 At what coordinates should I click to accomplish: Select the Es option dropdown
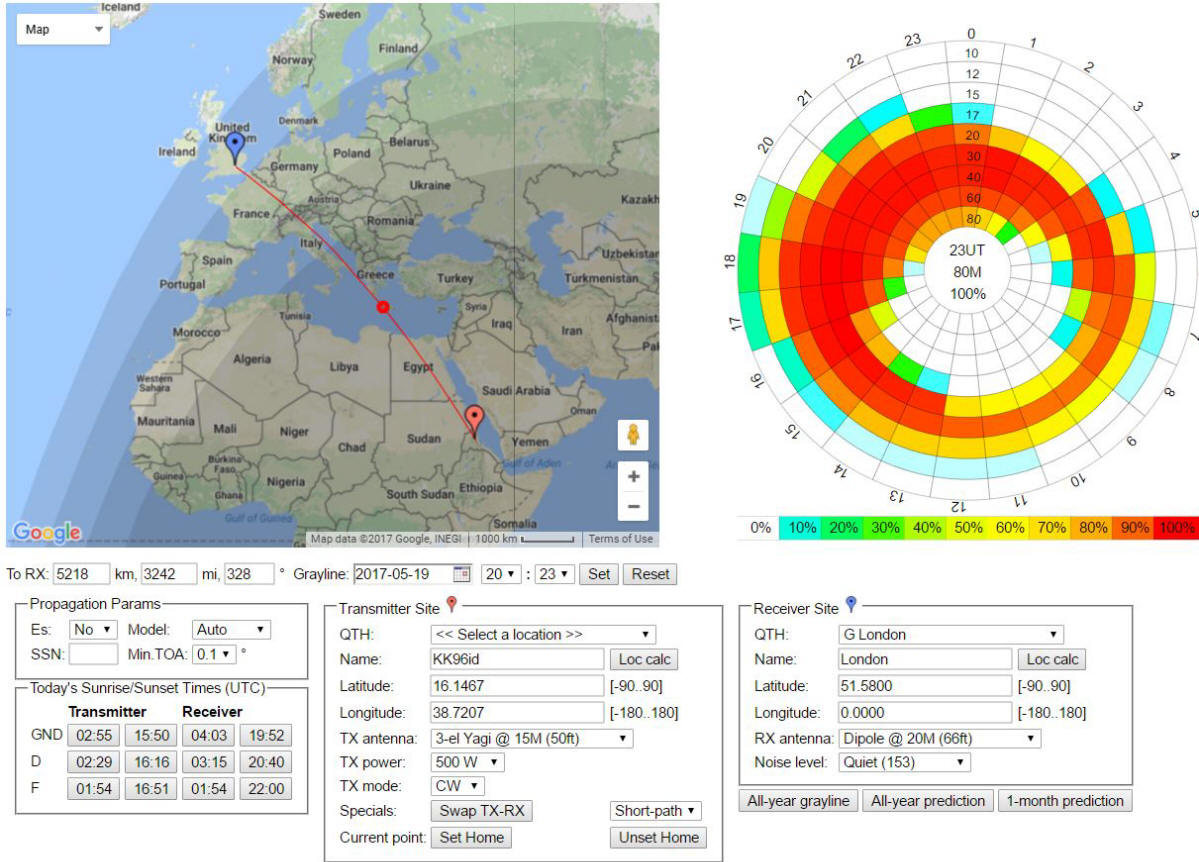point(93,630)
